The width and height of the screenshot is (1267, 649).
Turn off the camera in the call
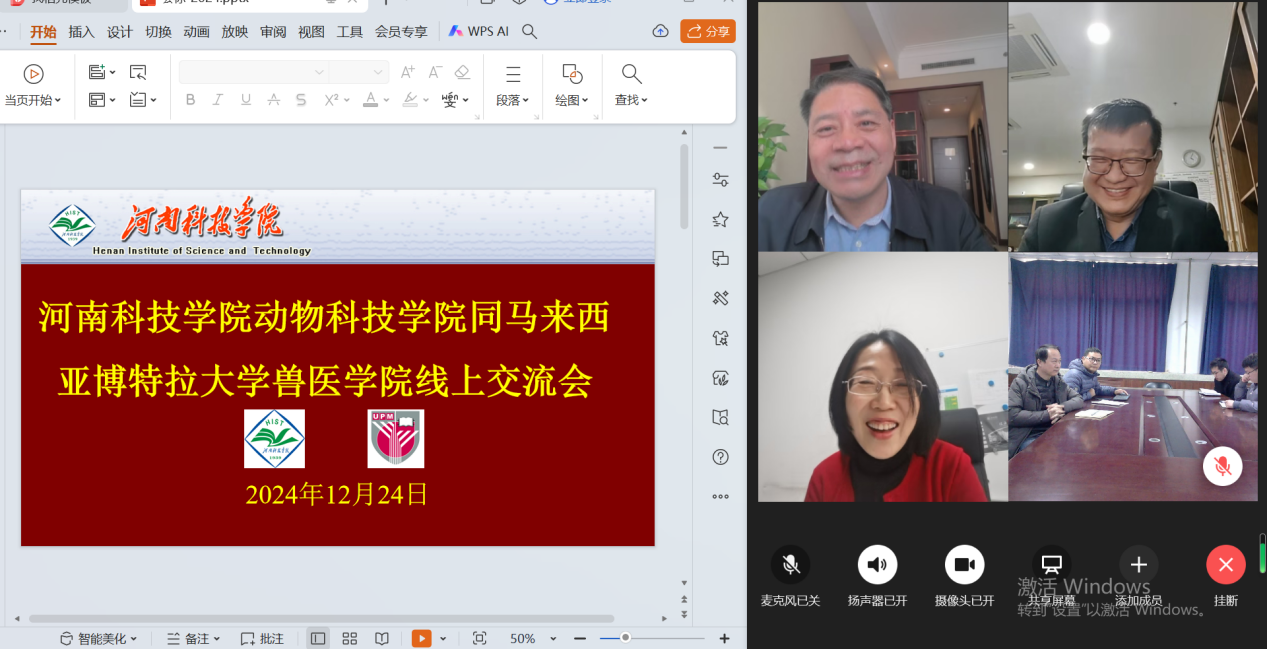click(x=964, y=565)
